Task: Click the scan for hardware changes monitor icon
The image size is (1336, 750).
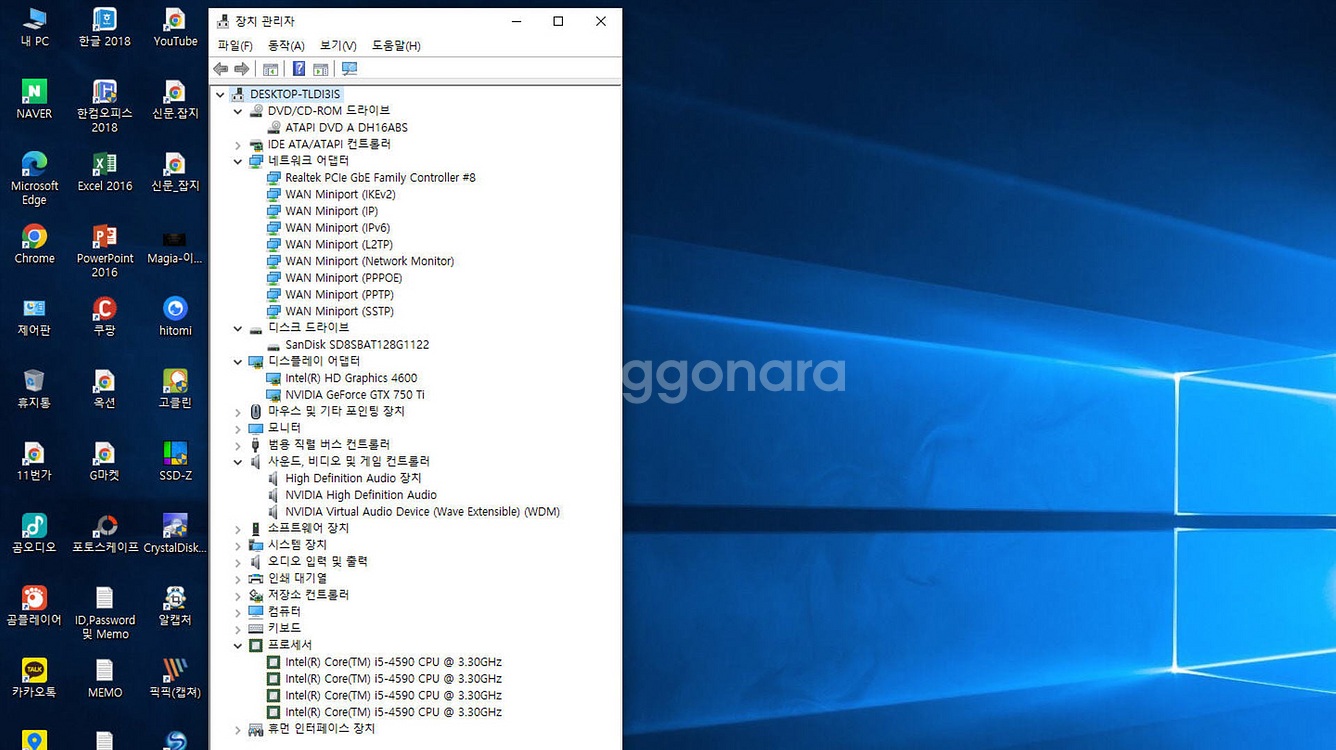Action: pyautogui.click(x=349, y=69)
